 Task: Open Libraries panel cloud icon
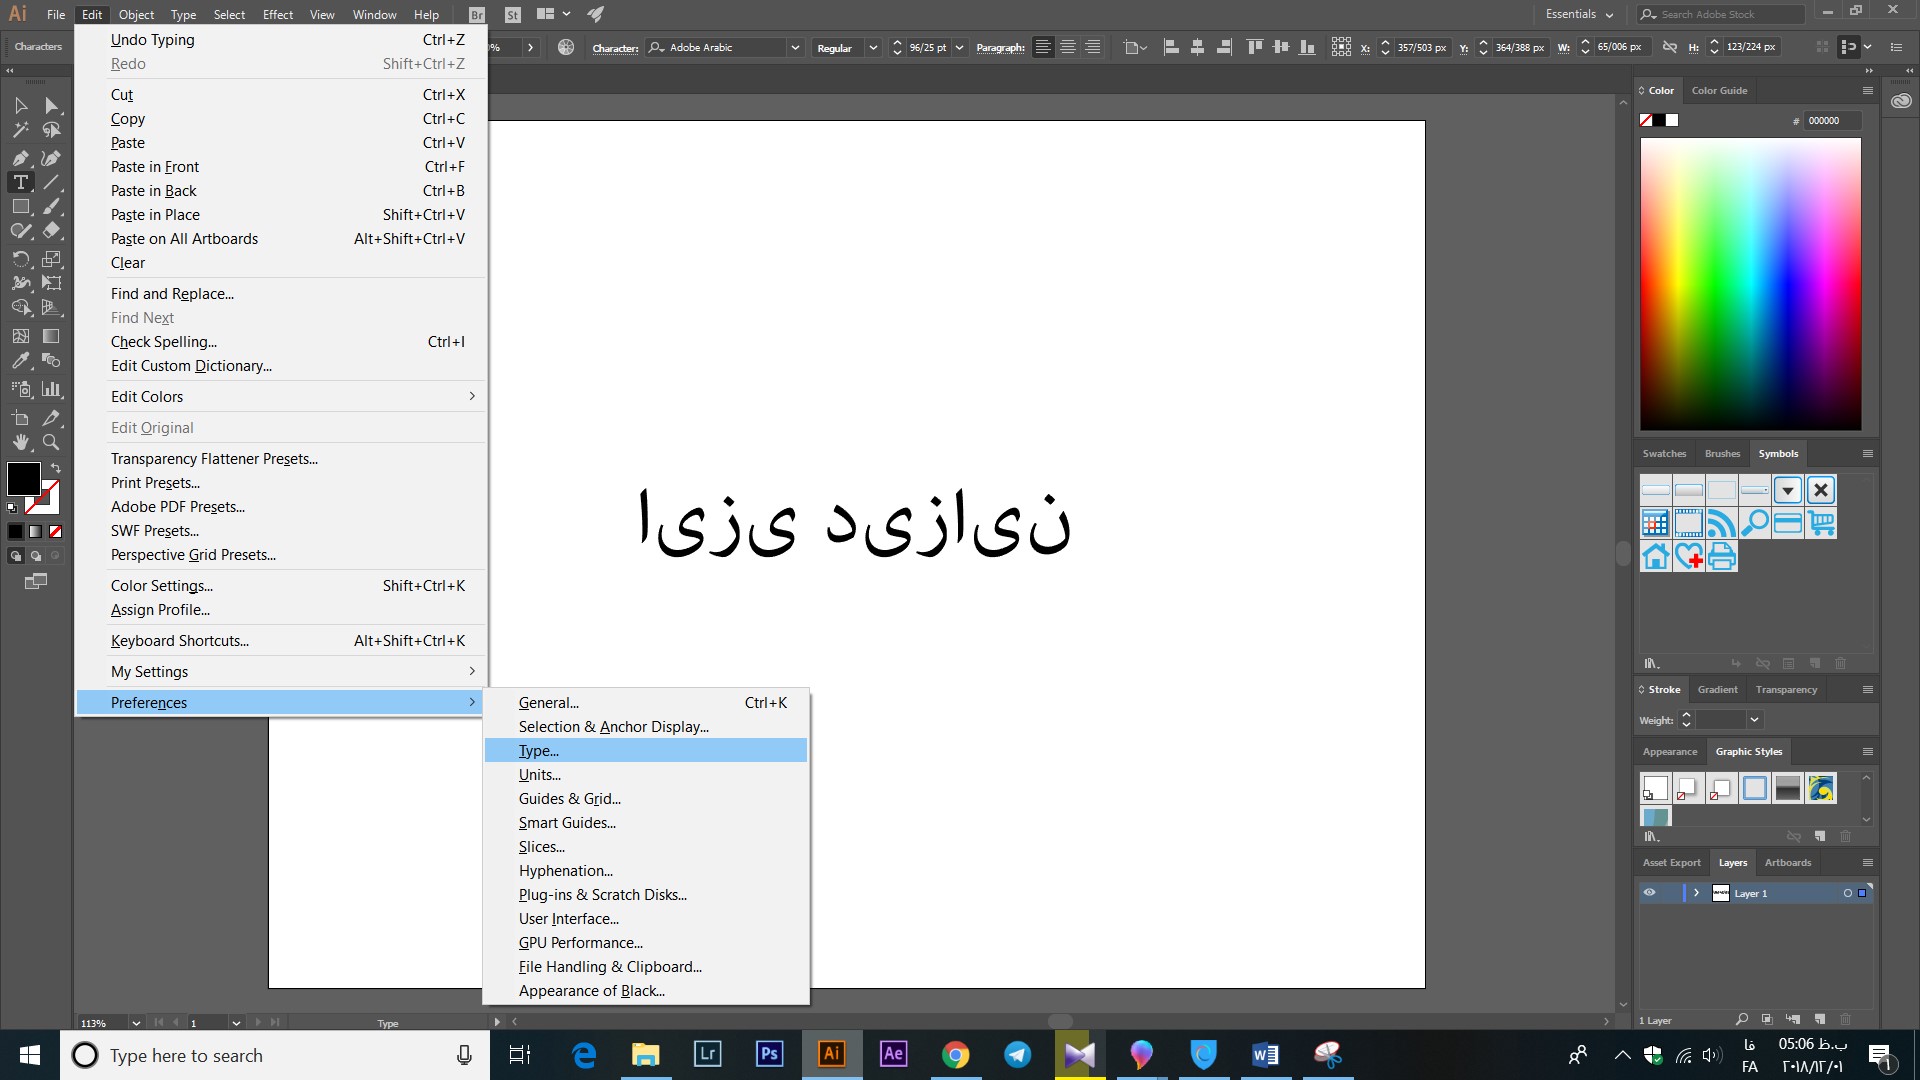pyautogui.click(x=1901, y=101)
